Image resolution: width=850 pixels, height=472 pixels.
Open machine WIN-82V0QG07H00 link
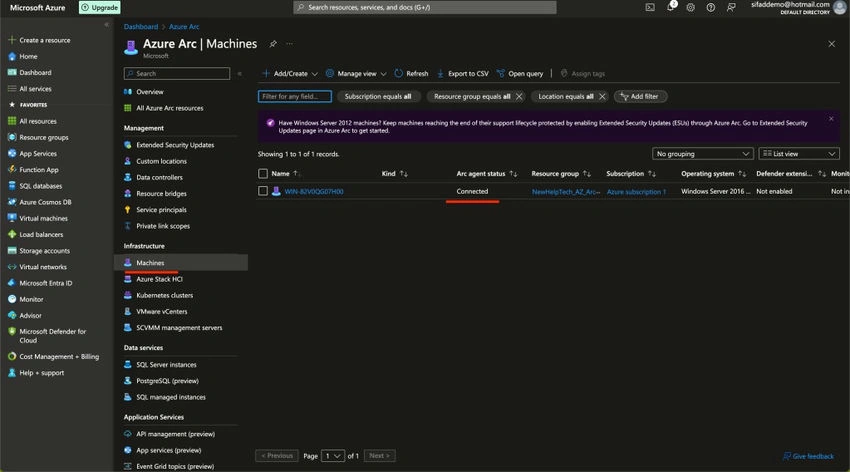pyautogui.click(x=314, y=191)
